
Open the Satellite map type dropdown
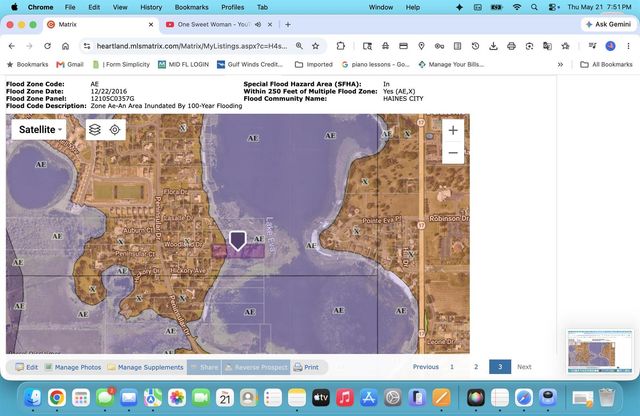coord(39,129)
